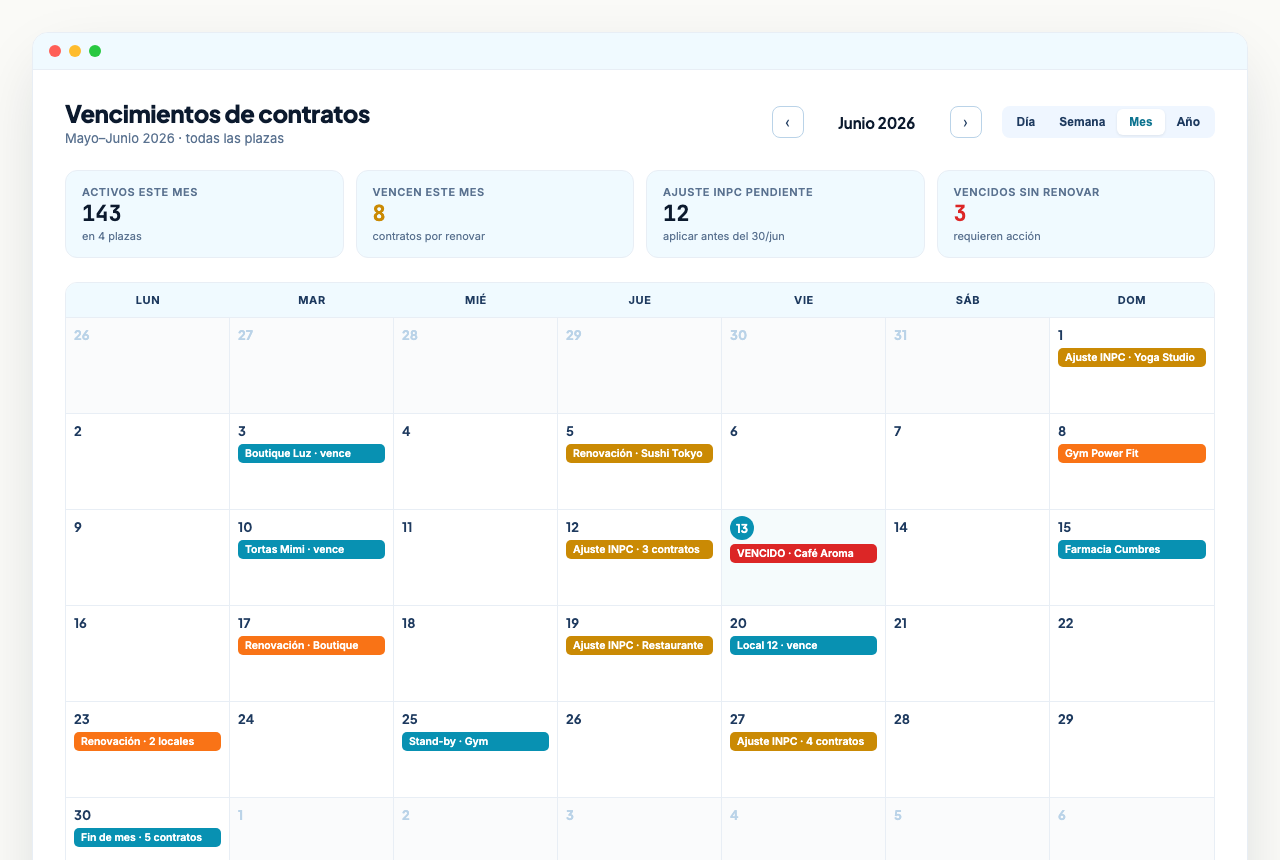The width and height of the screenshot is (1280, 860).
Task: Click the LUN column header
Action: click(x=148, y=300)
